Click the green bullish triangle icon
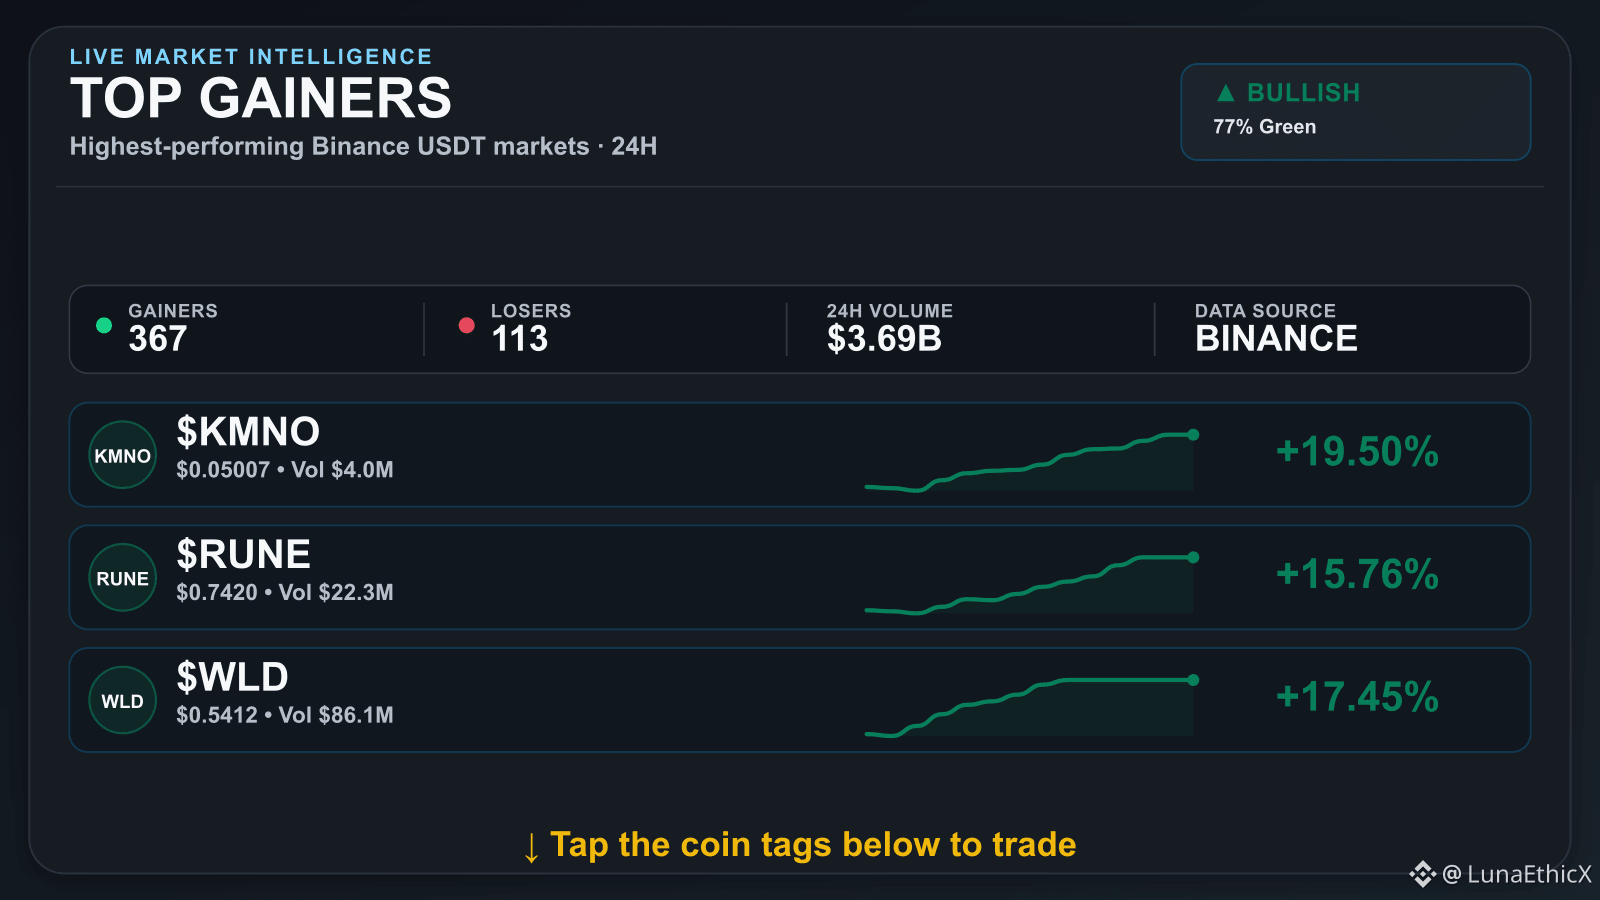The width and height of the screenshot is (1600, 900). (x=1226, y=93)
